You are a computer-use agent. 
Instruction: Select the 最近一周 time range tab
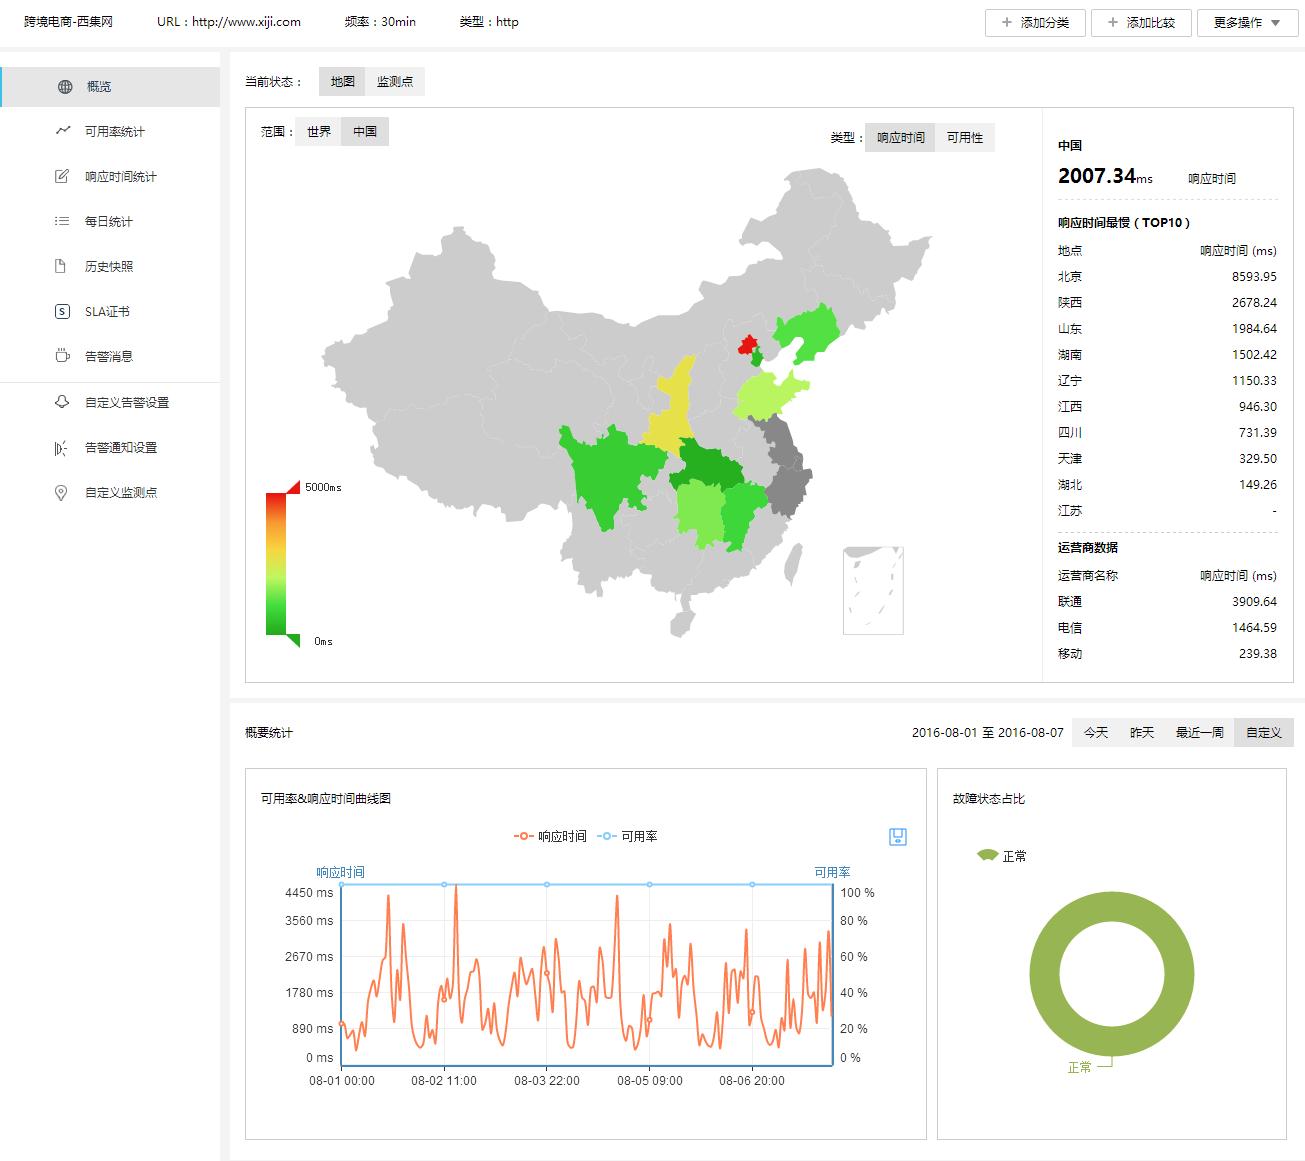pyautogui.click(x=1199, y=733)
